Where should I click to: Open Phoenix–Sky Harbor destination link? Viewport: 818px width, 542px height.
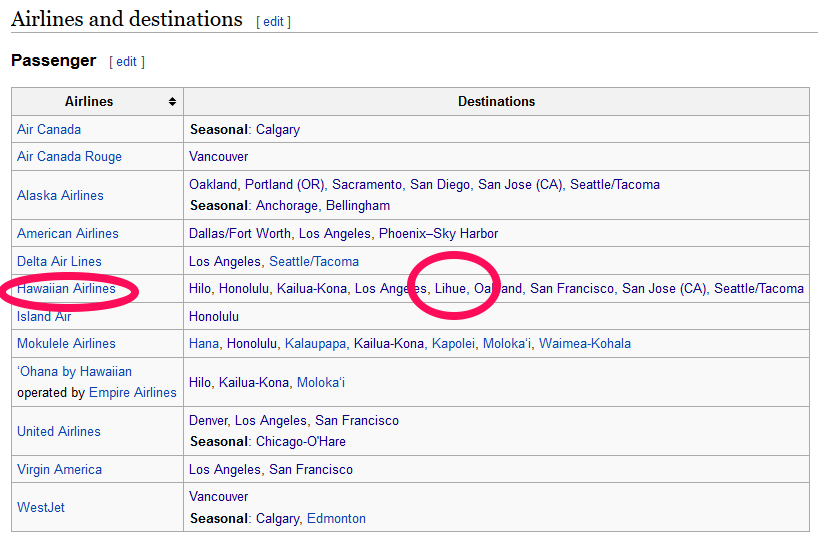(x=439, y=233)
